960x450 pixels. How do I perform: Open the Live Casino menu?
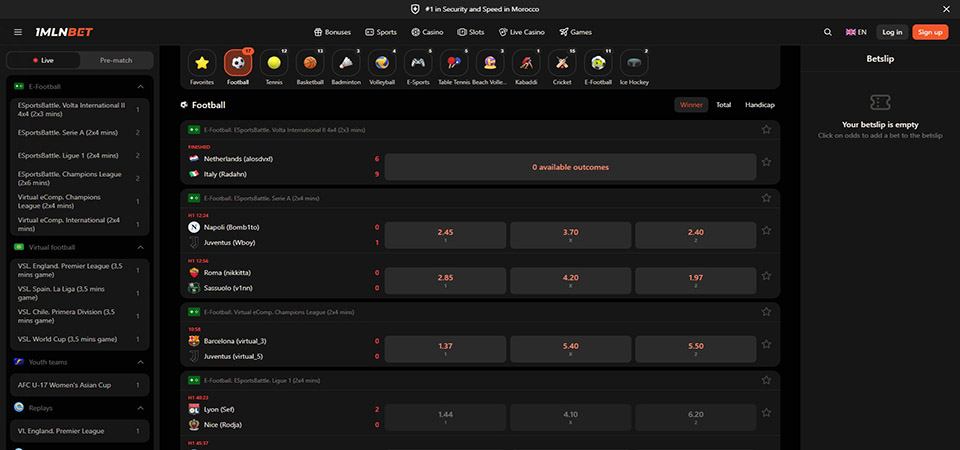(x=522, y=32)
